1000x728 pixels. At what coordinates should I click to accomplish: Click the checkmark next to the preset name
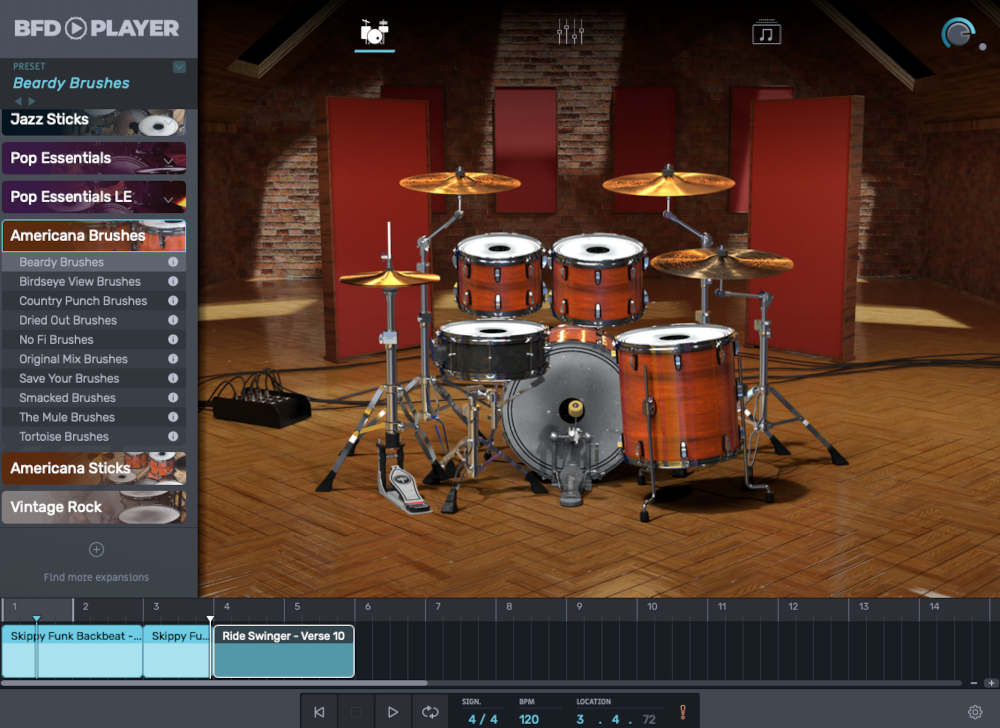tap(180, 66)
